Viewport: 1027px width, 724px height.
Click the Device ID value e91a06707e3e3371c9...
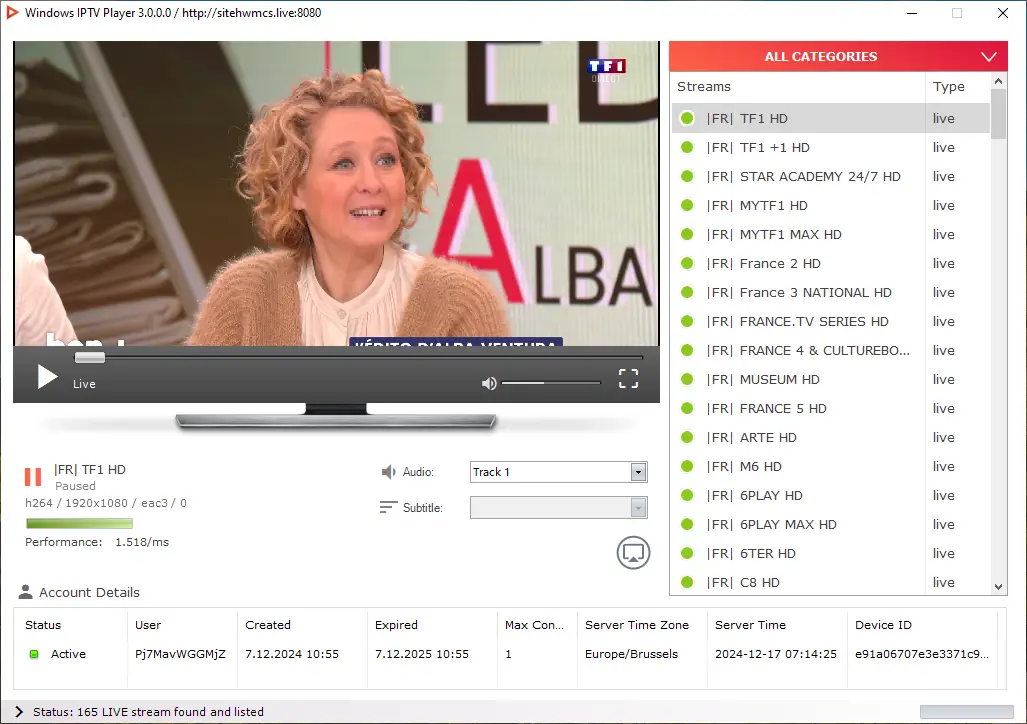pyautogui.click(x=922, y=654)
